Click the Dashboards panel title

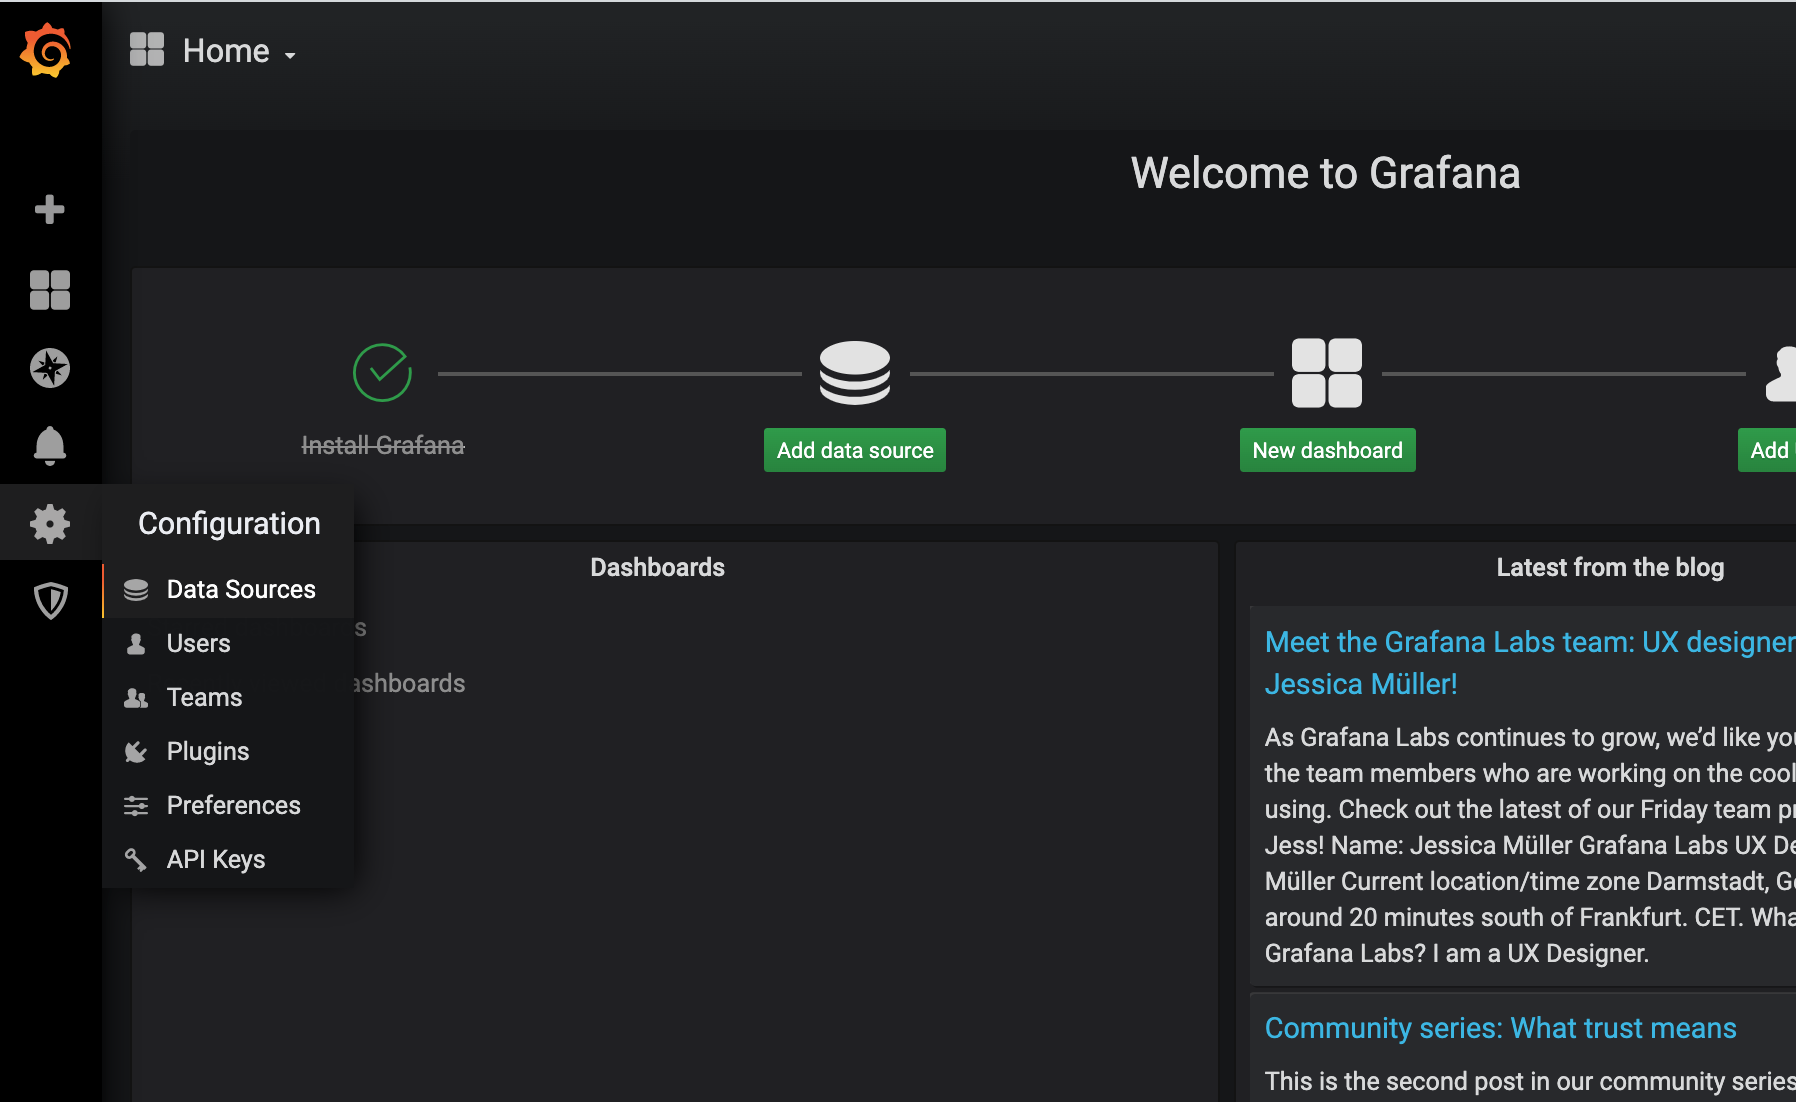(657, 567)
